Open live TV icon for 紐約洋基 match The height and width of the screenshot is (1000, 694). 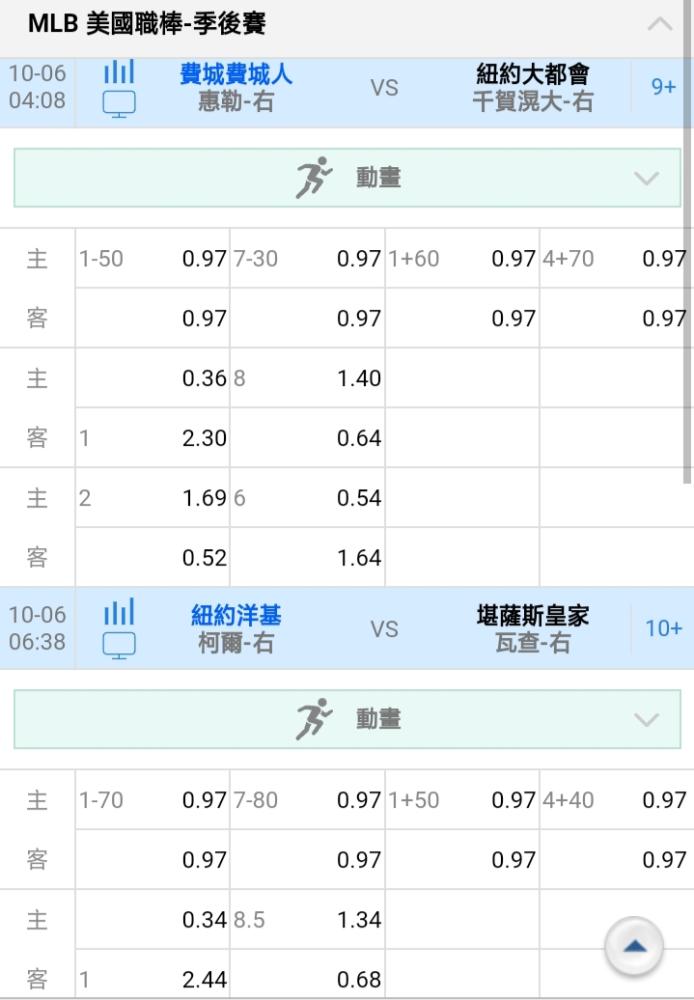click(x=119, y=645)
